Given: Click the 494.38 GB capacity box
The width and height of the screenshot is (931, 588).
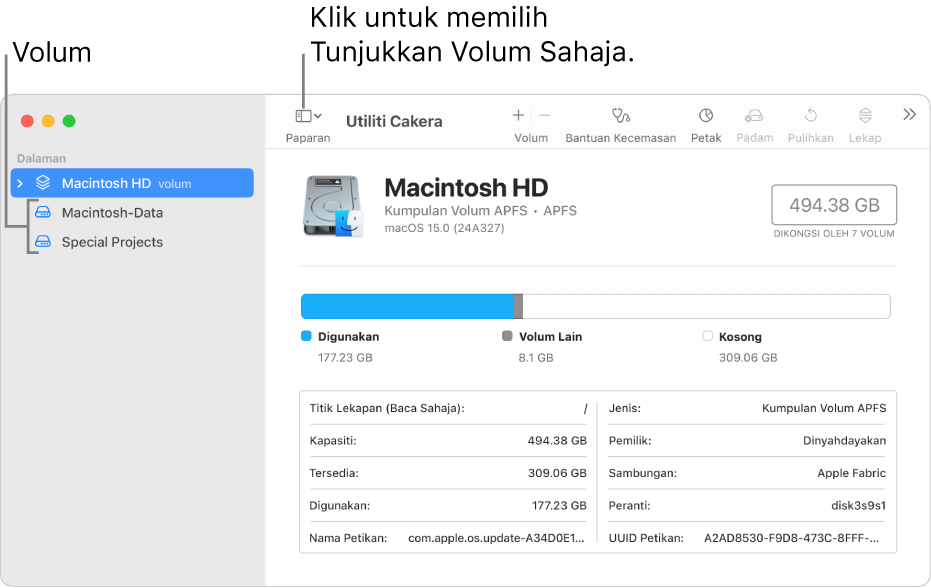Looking at the screenshot, I should pos(834,205).
